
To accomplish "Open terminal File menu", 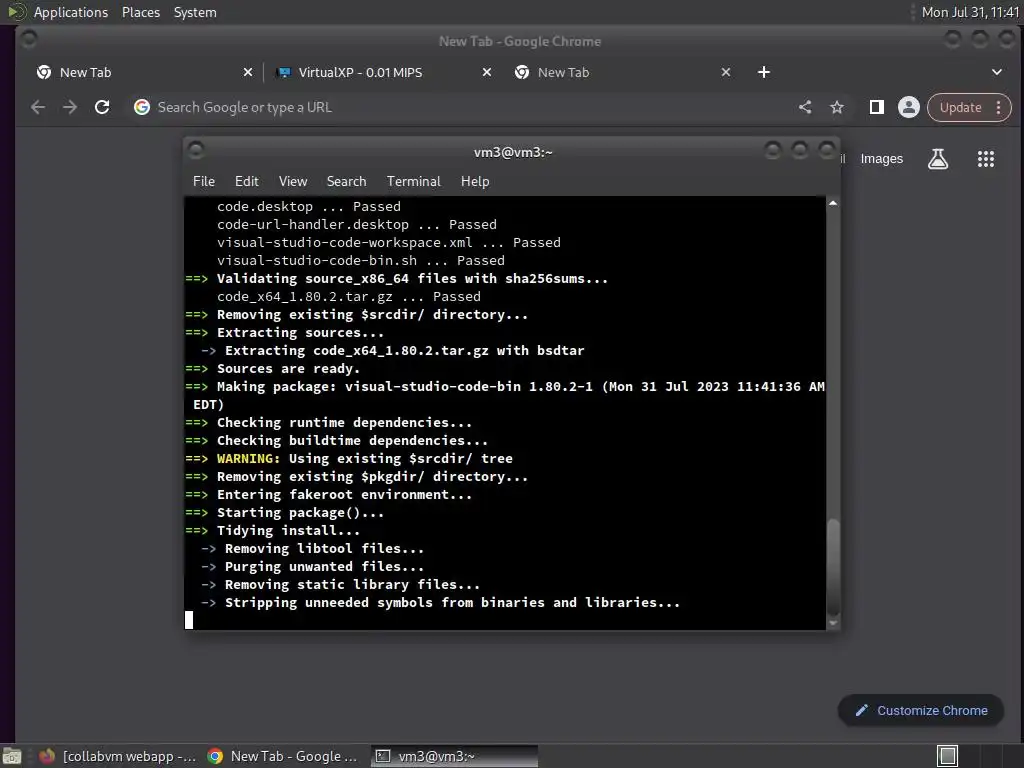I will (x=204, y=182).
